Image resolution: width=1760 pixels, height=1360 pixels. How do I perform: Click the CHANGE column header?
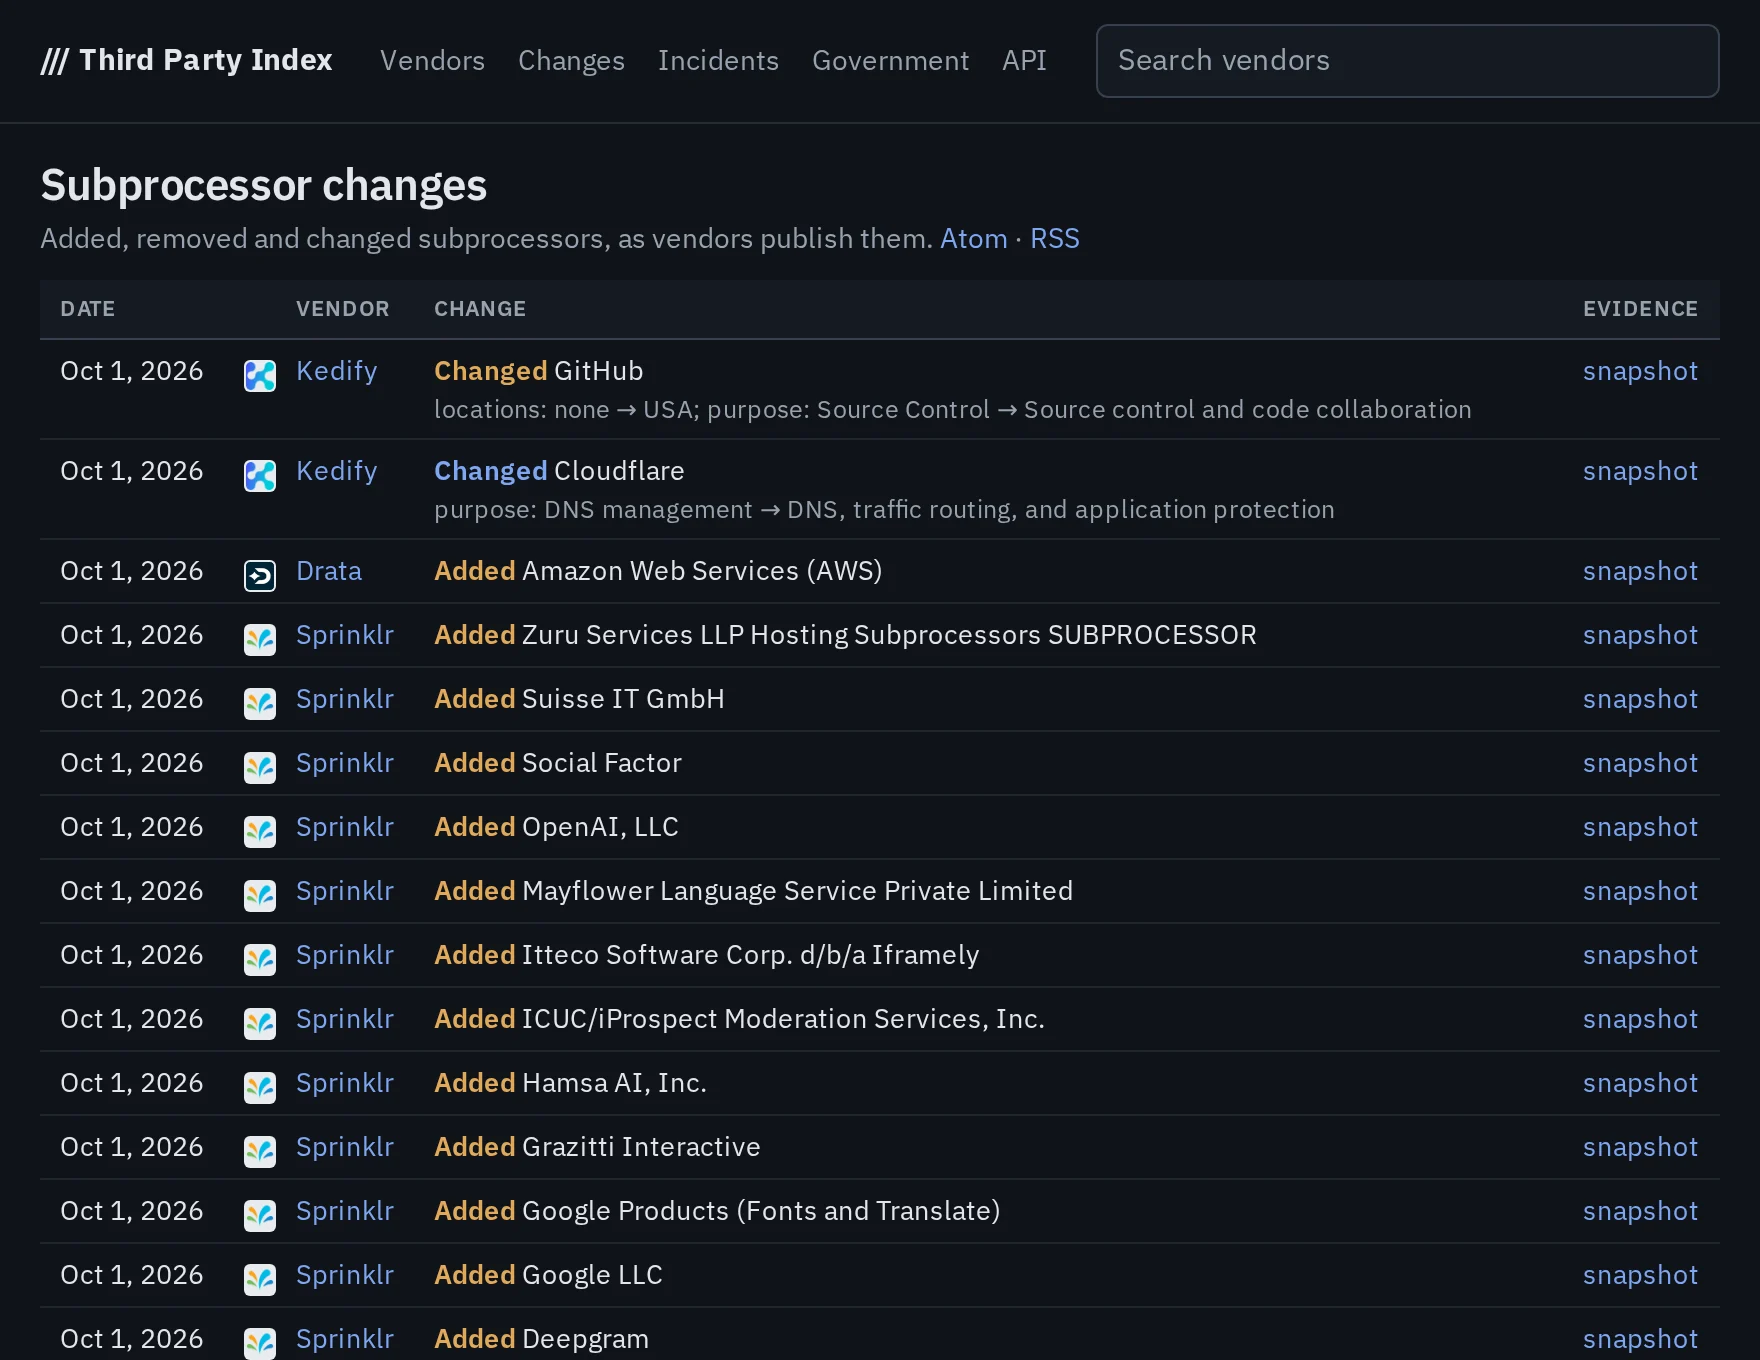coord(480,309)
